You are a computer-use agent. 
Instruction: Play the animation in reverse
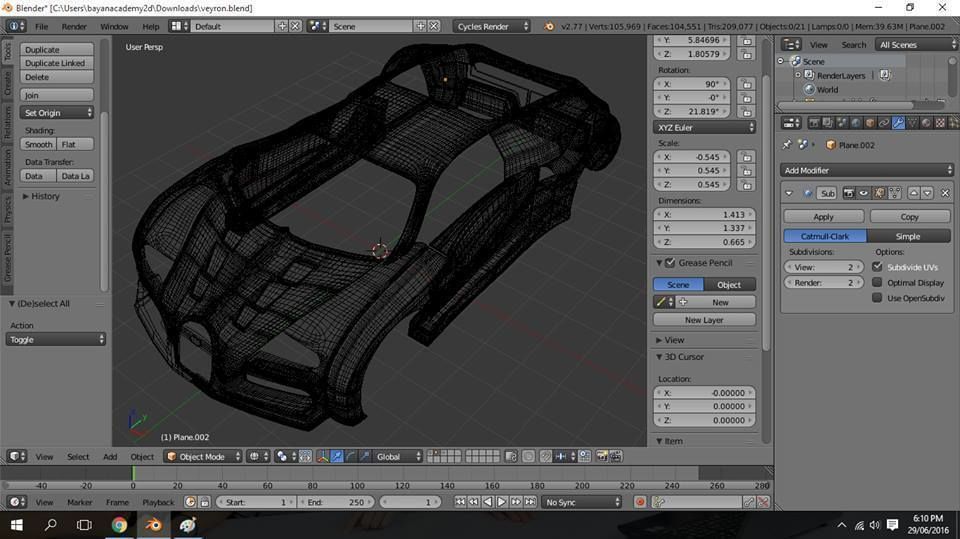(487, 502)
